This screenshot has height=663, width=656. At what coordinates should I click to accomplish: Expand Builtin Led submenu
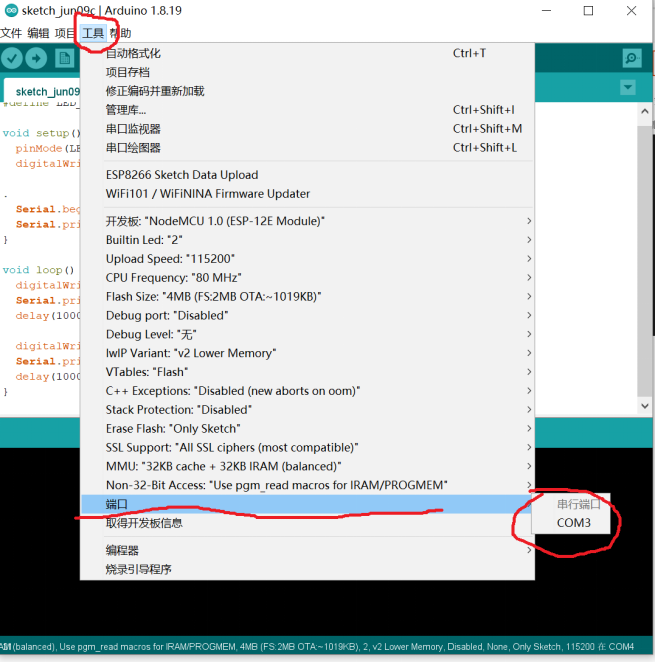coord(307,240)
